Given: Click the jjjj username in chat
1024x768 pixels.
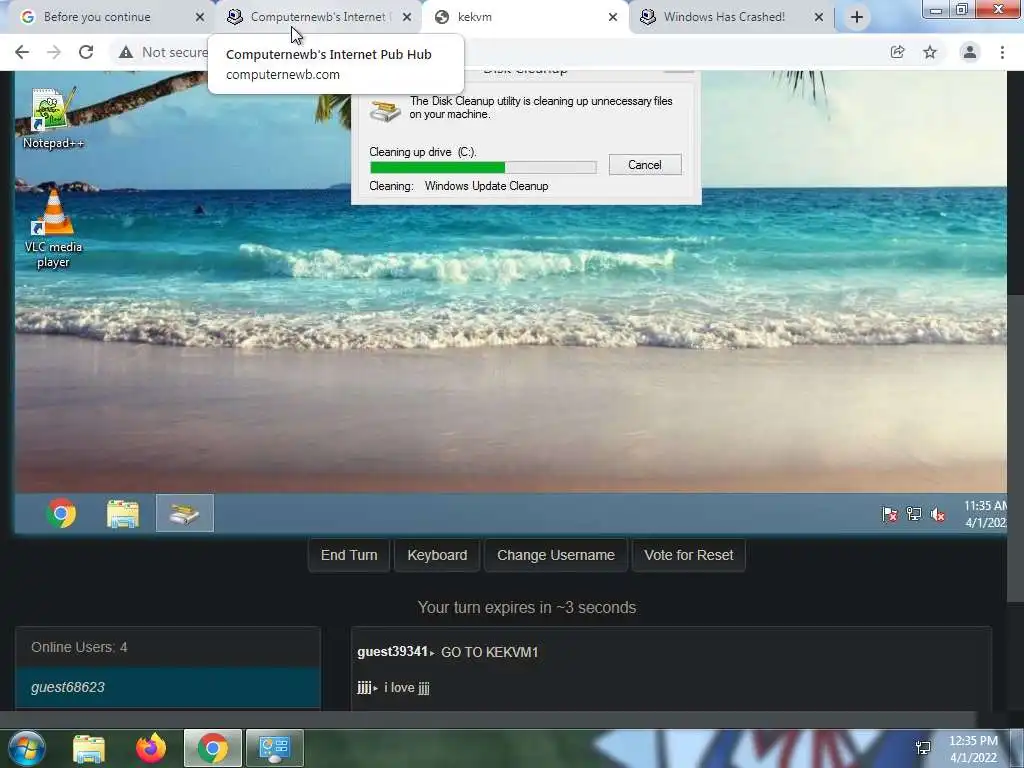Looking at the screenshot, I should point(364,688).
